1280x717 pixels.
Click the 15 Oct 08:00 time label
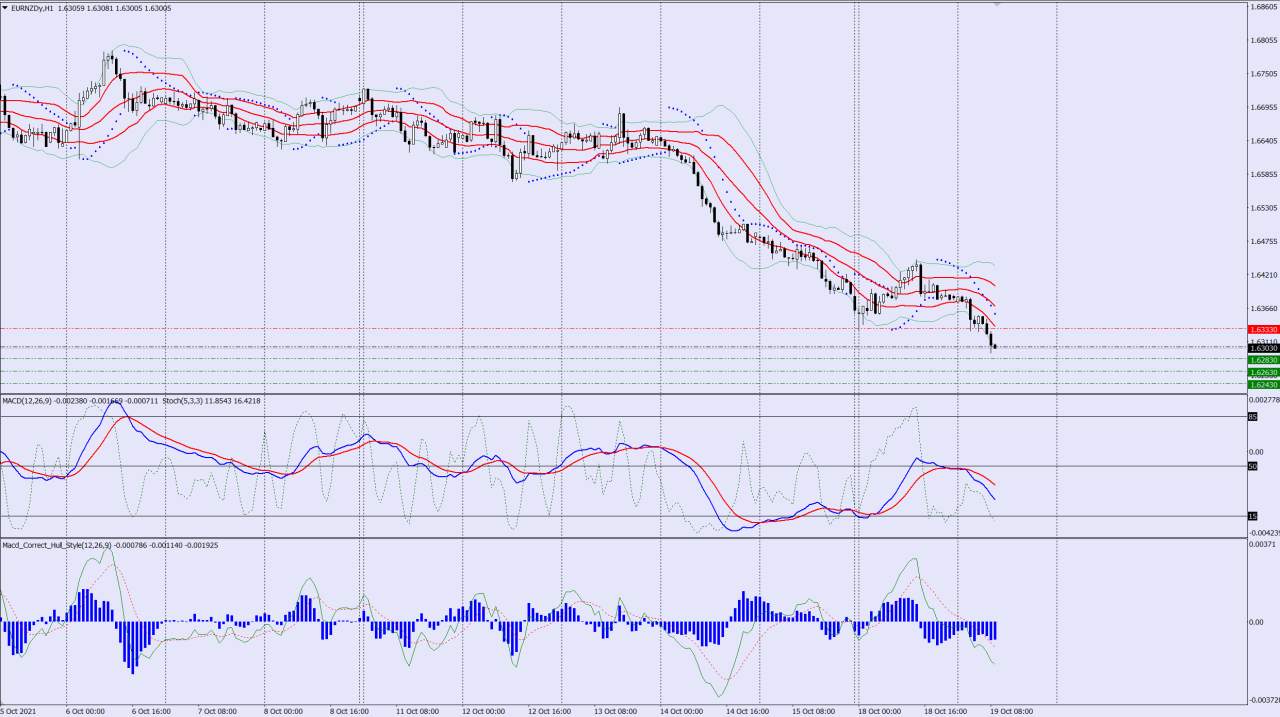pyautogui.click(x=813, y=711)
